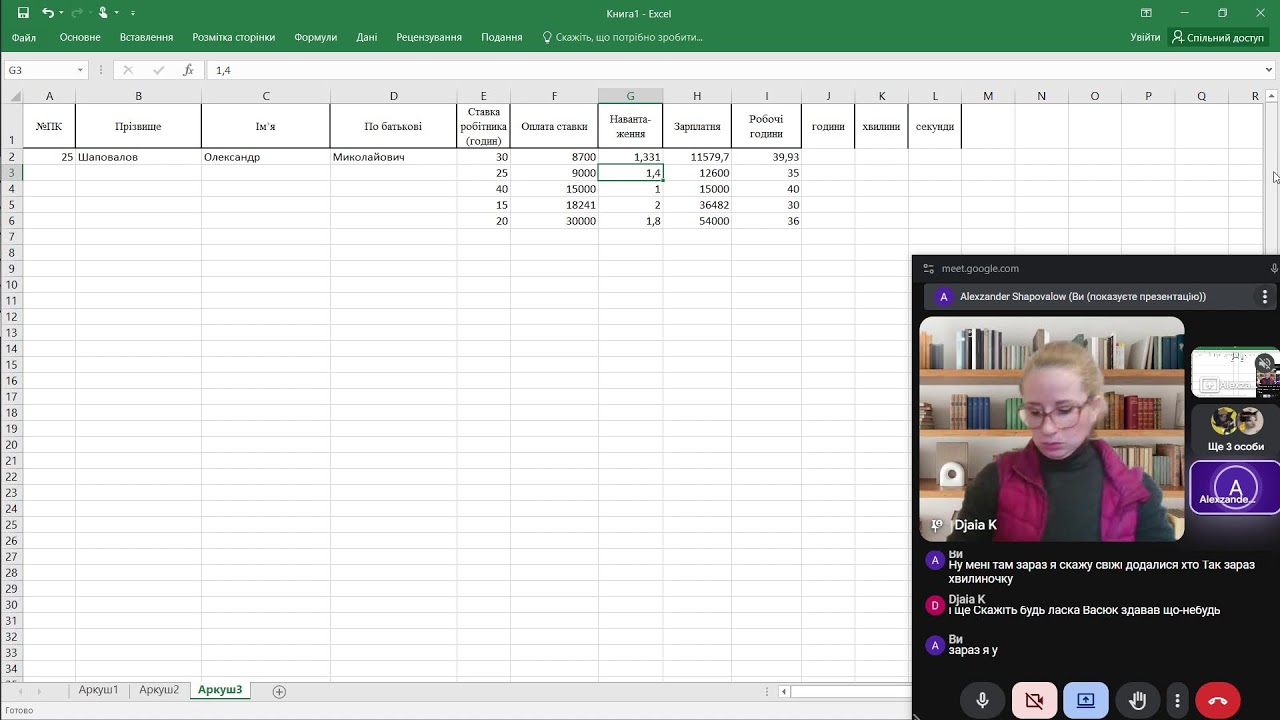
Task: Click the present screen button in Meet
Action: (1085, 701)
